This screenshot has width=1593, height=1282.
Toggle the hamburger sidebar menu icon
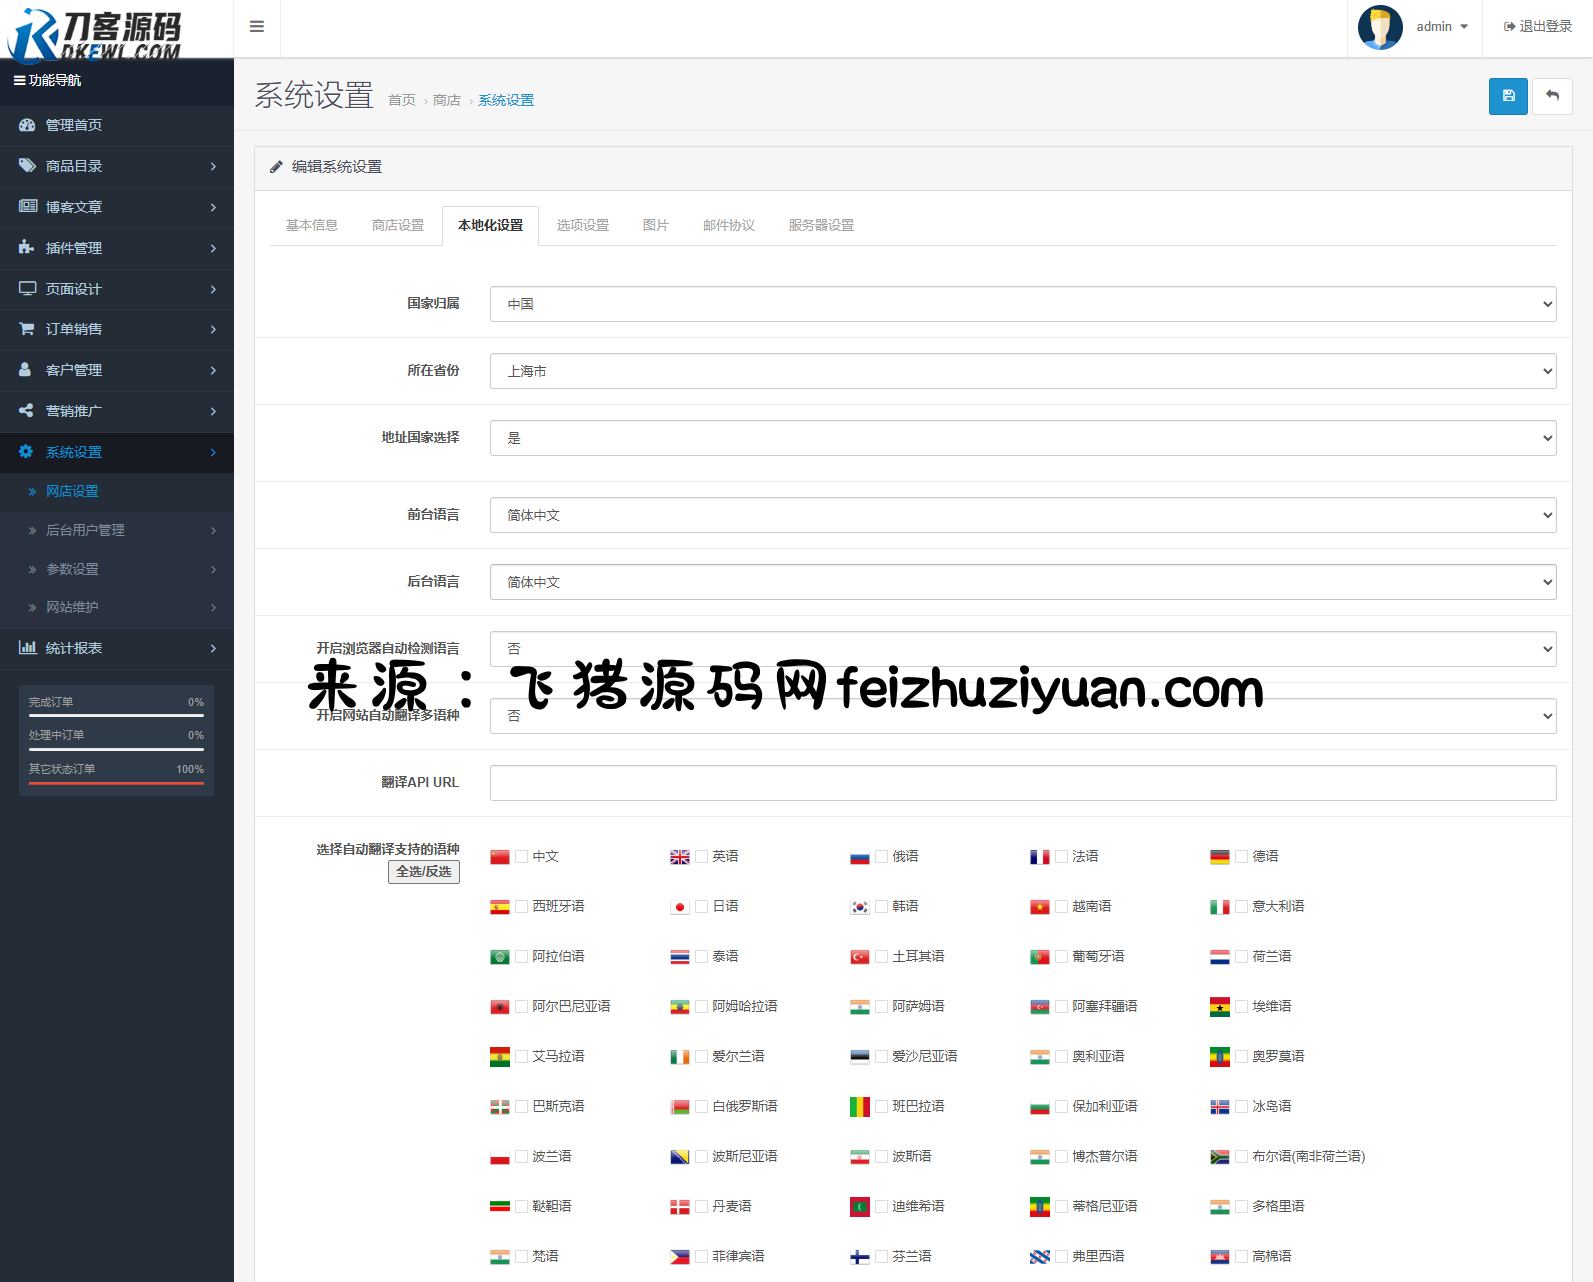[257, 27]
